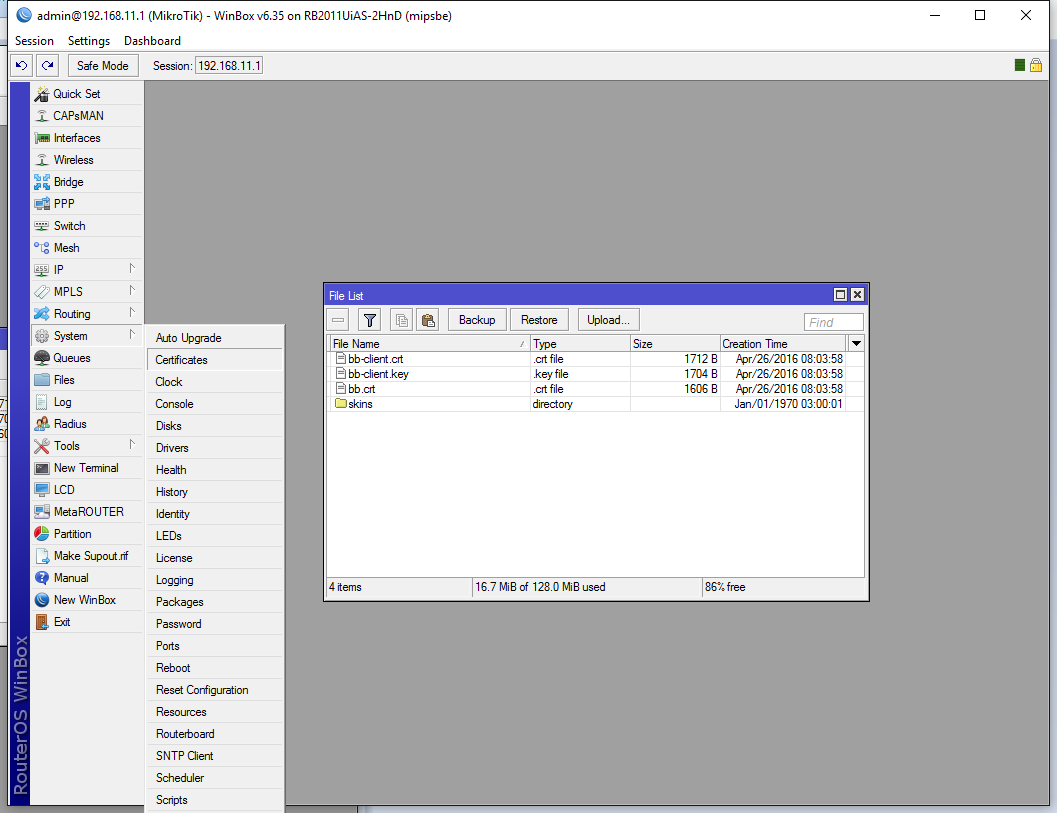Open the Queues menu icon
The height and width of the screenshot is (813, 1057).
tap(42, 358)
